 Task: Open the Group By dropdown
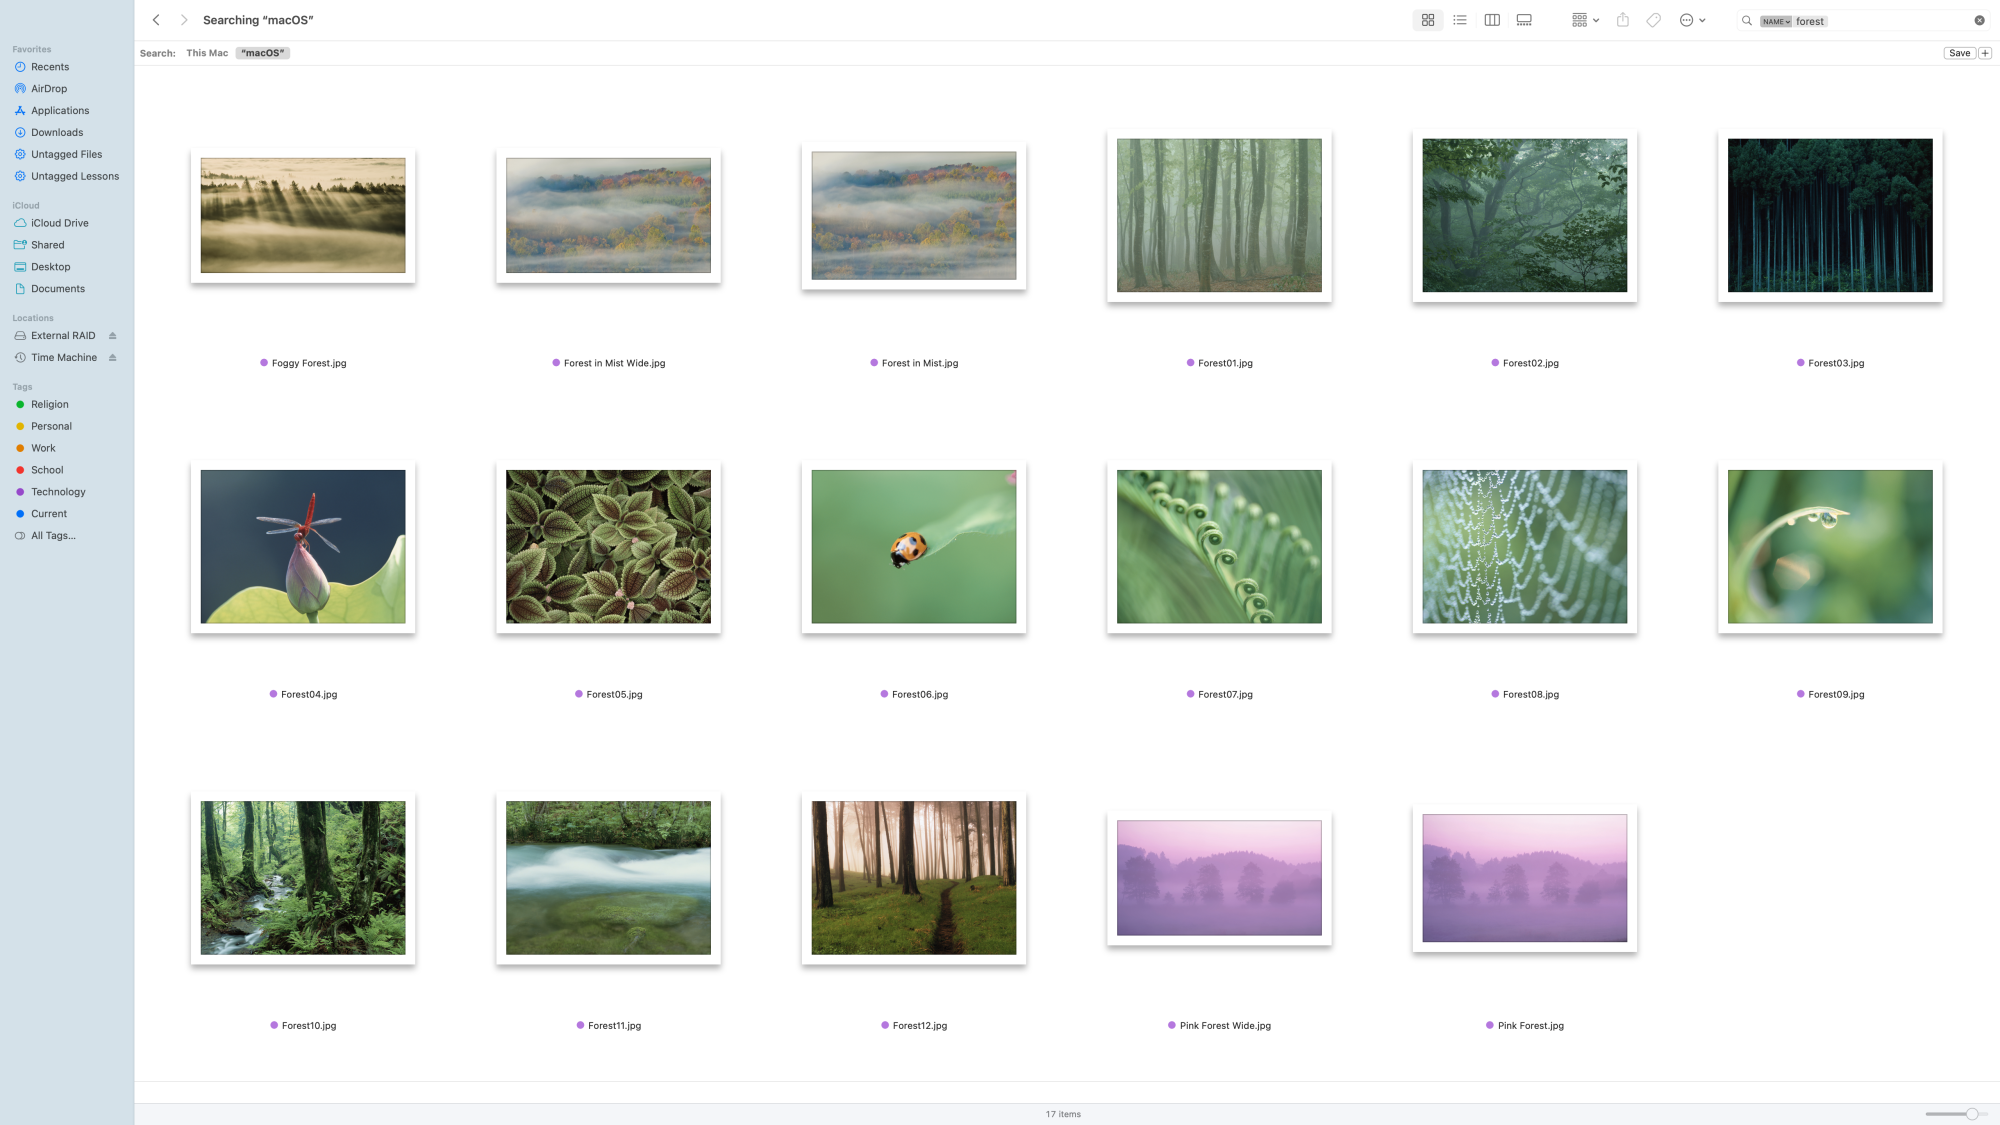tap(1585, 20)
